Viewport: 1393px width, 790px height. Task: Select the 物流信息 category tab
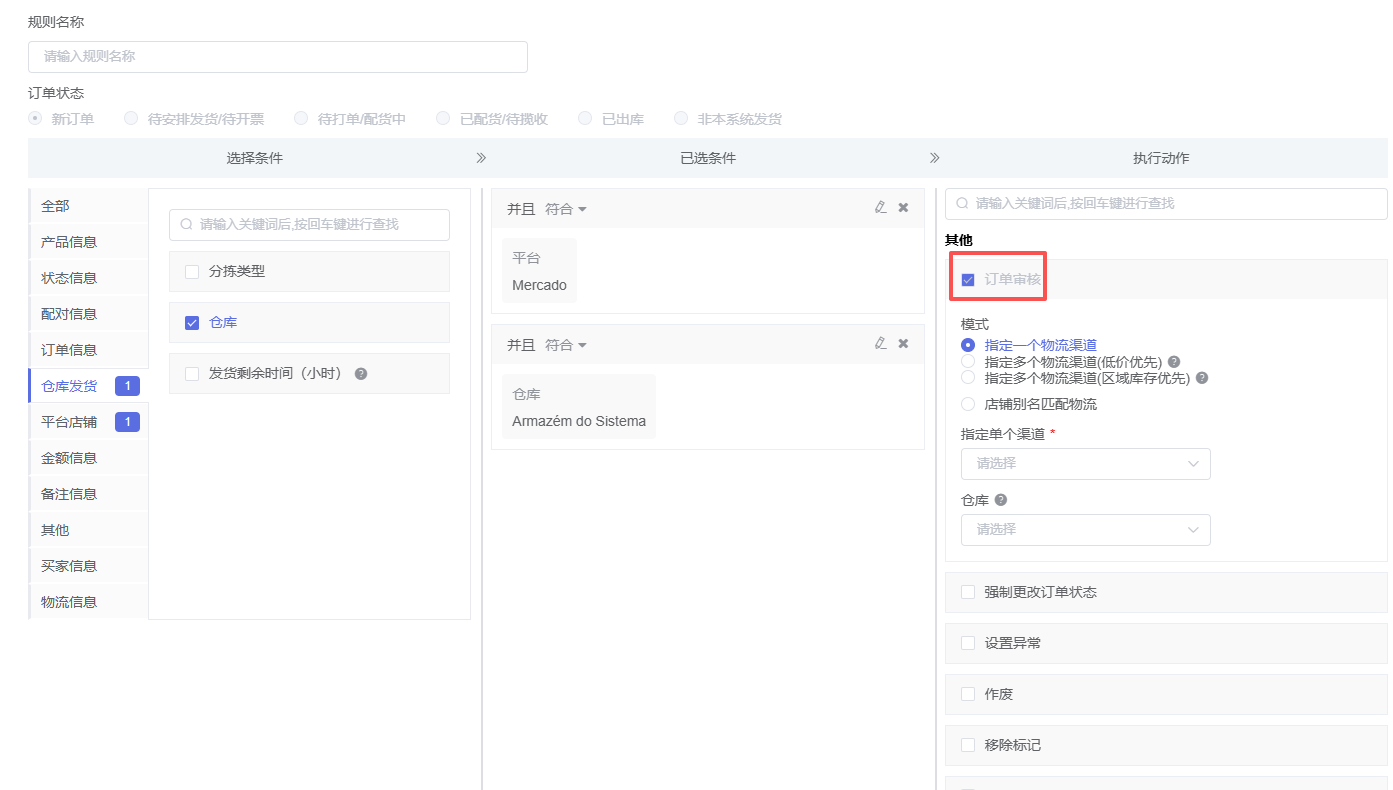click(69, 602)
